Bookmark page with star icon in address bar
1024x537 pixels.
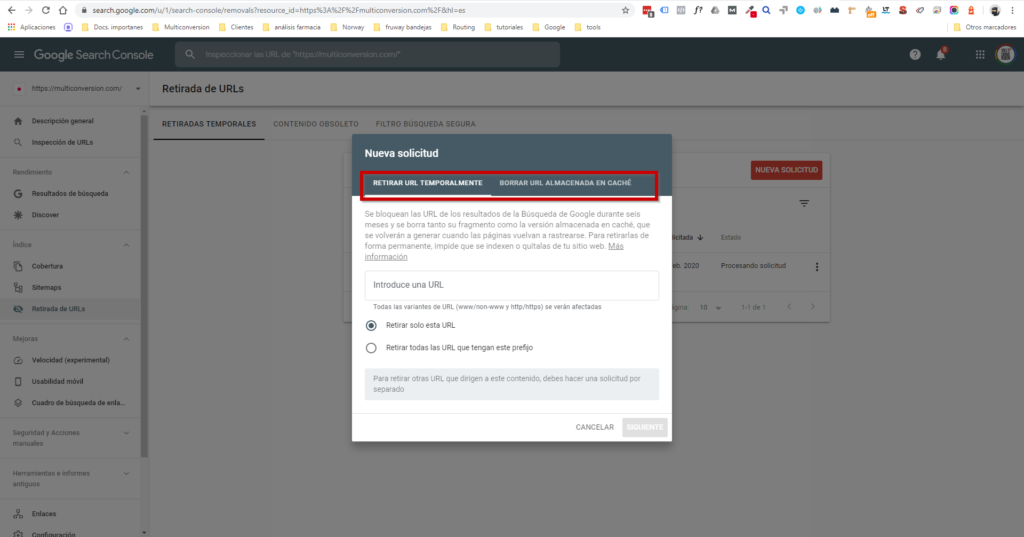(x=625, y=10)
